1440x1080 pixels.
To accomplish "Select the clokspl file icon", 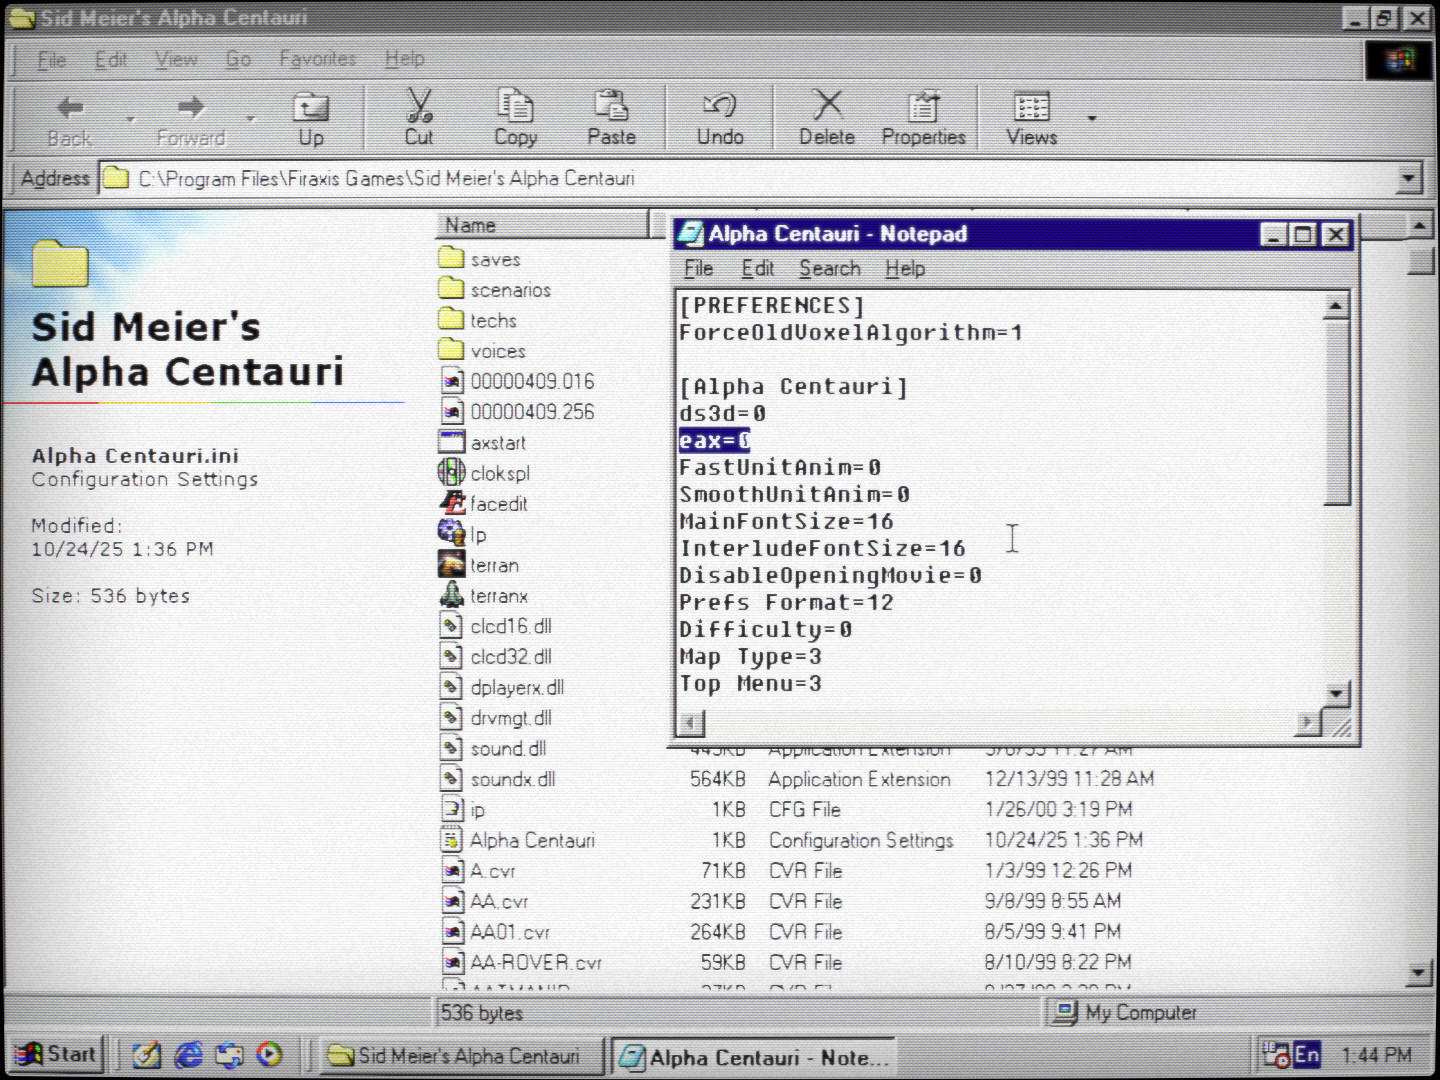I will coord(451,473).
